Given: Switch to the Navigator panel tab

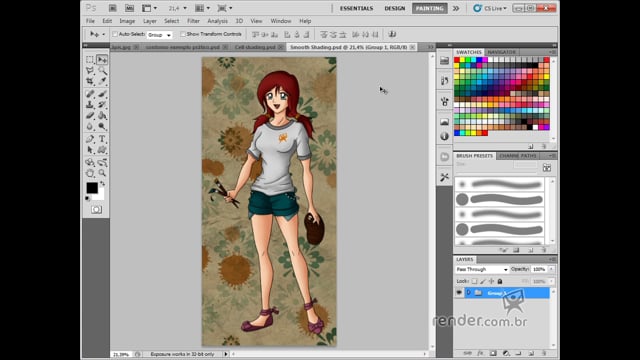Looking at the screenshot, I should pos(502,52).
